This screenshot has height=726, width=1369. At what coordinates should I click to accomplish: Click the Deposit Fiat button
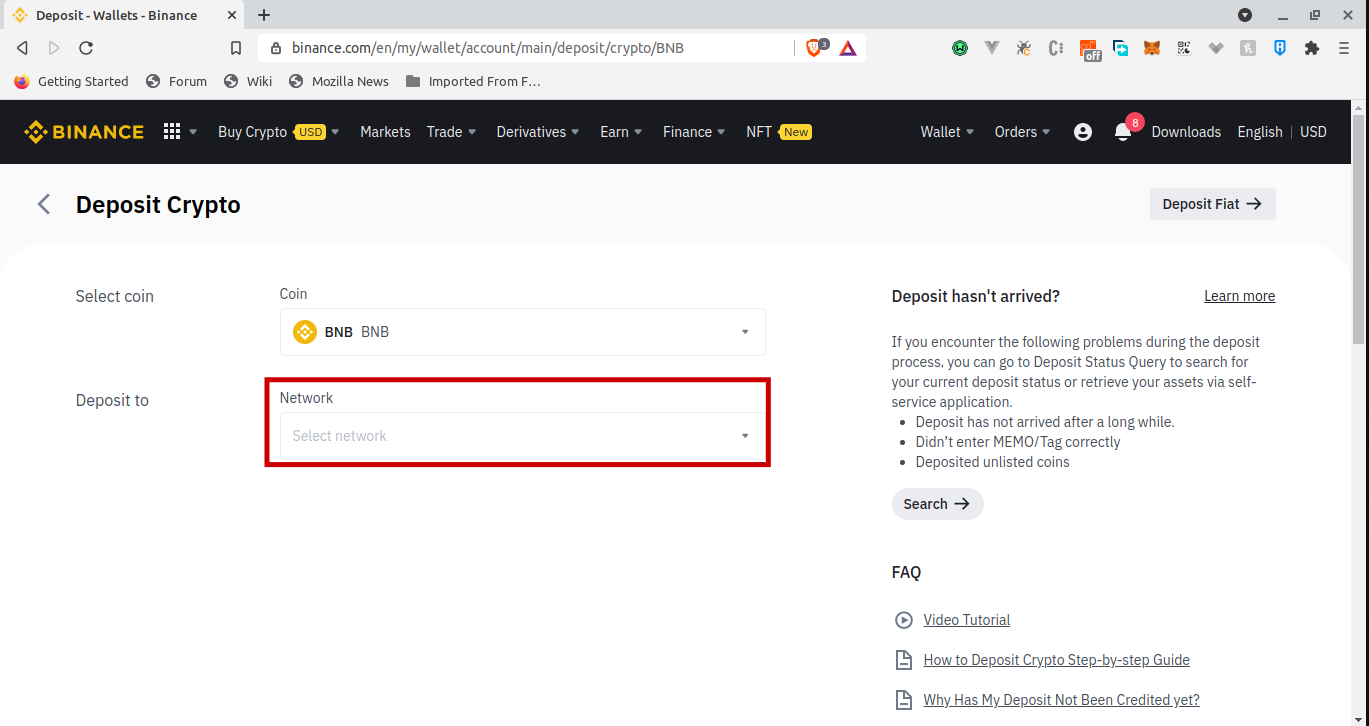(1213, 204)
